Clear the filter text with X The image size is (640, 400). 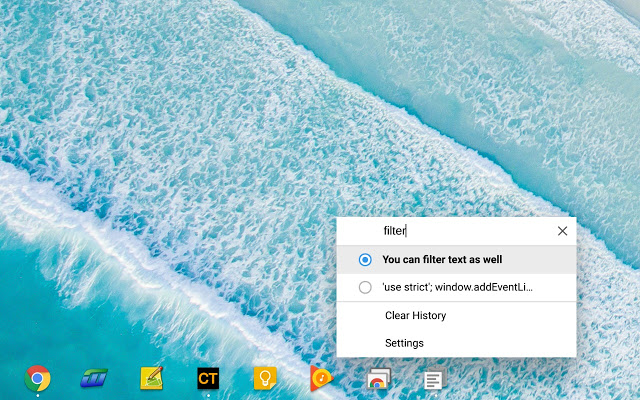click(562, 231)
